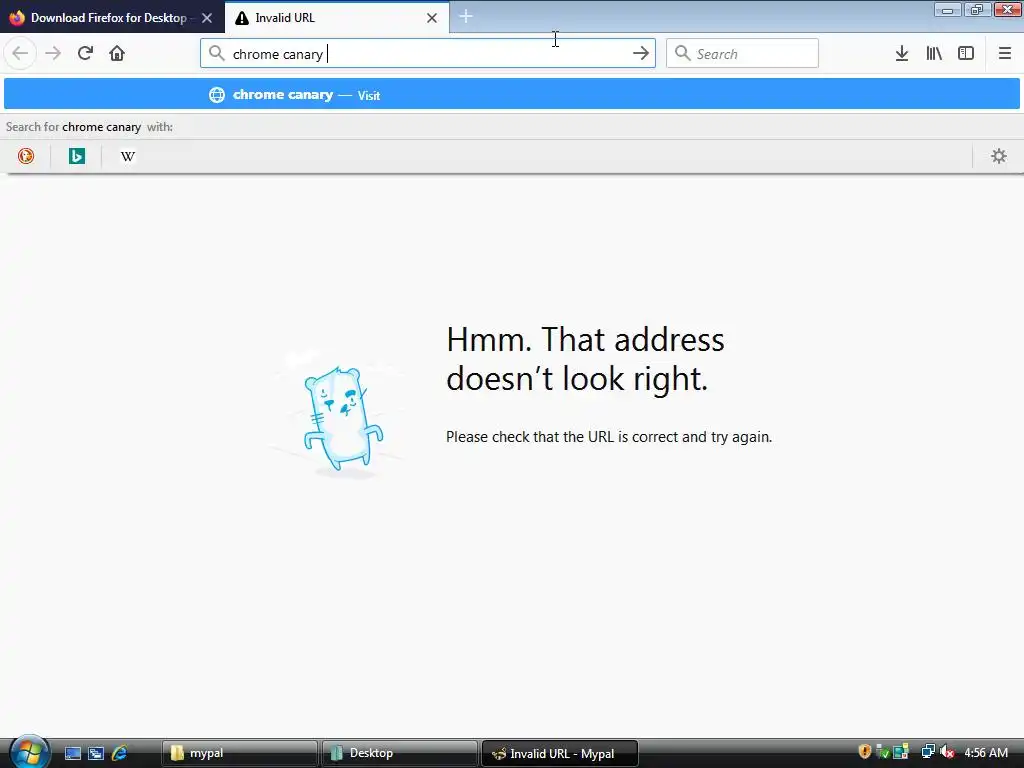Go back one page with the back arrow
This screenshot has height=768, width=1024.
pyautogui.click(x=20, y=53)
